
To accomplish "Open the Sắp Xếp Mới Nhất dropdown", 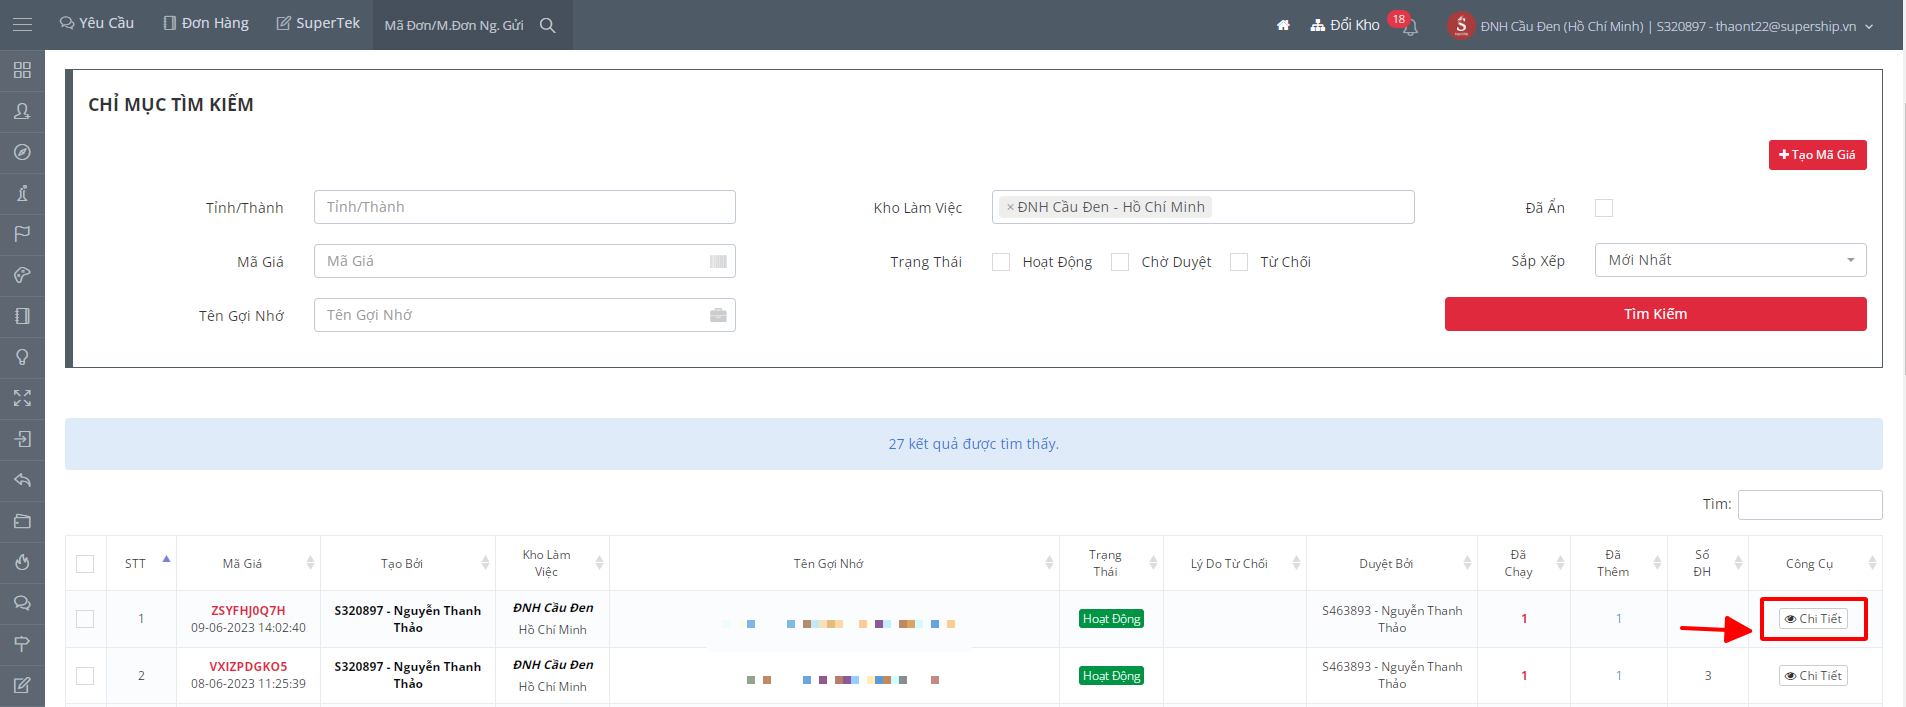I will click(1730, 260).
